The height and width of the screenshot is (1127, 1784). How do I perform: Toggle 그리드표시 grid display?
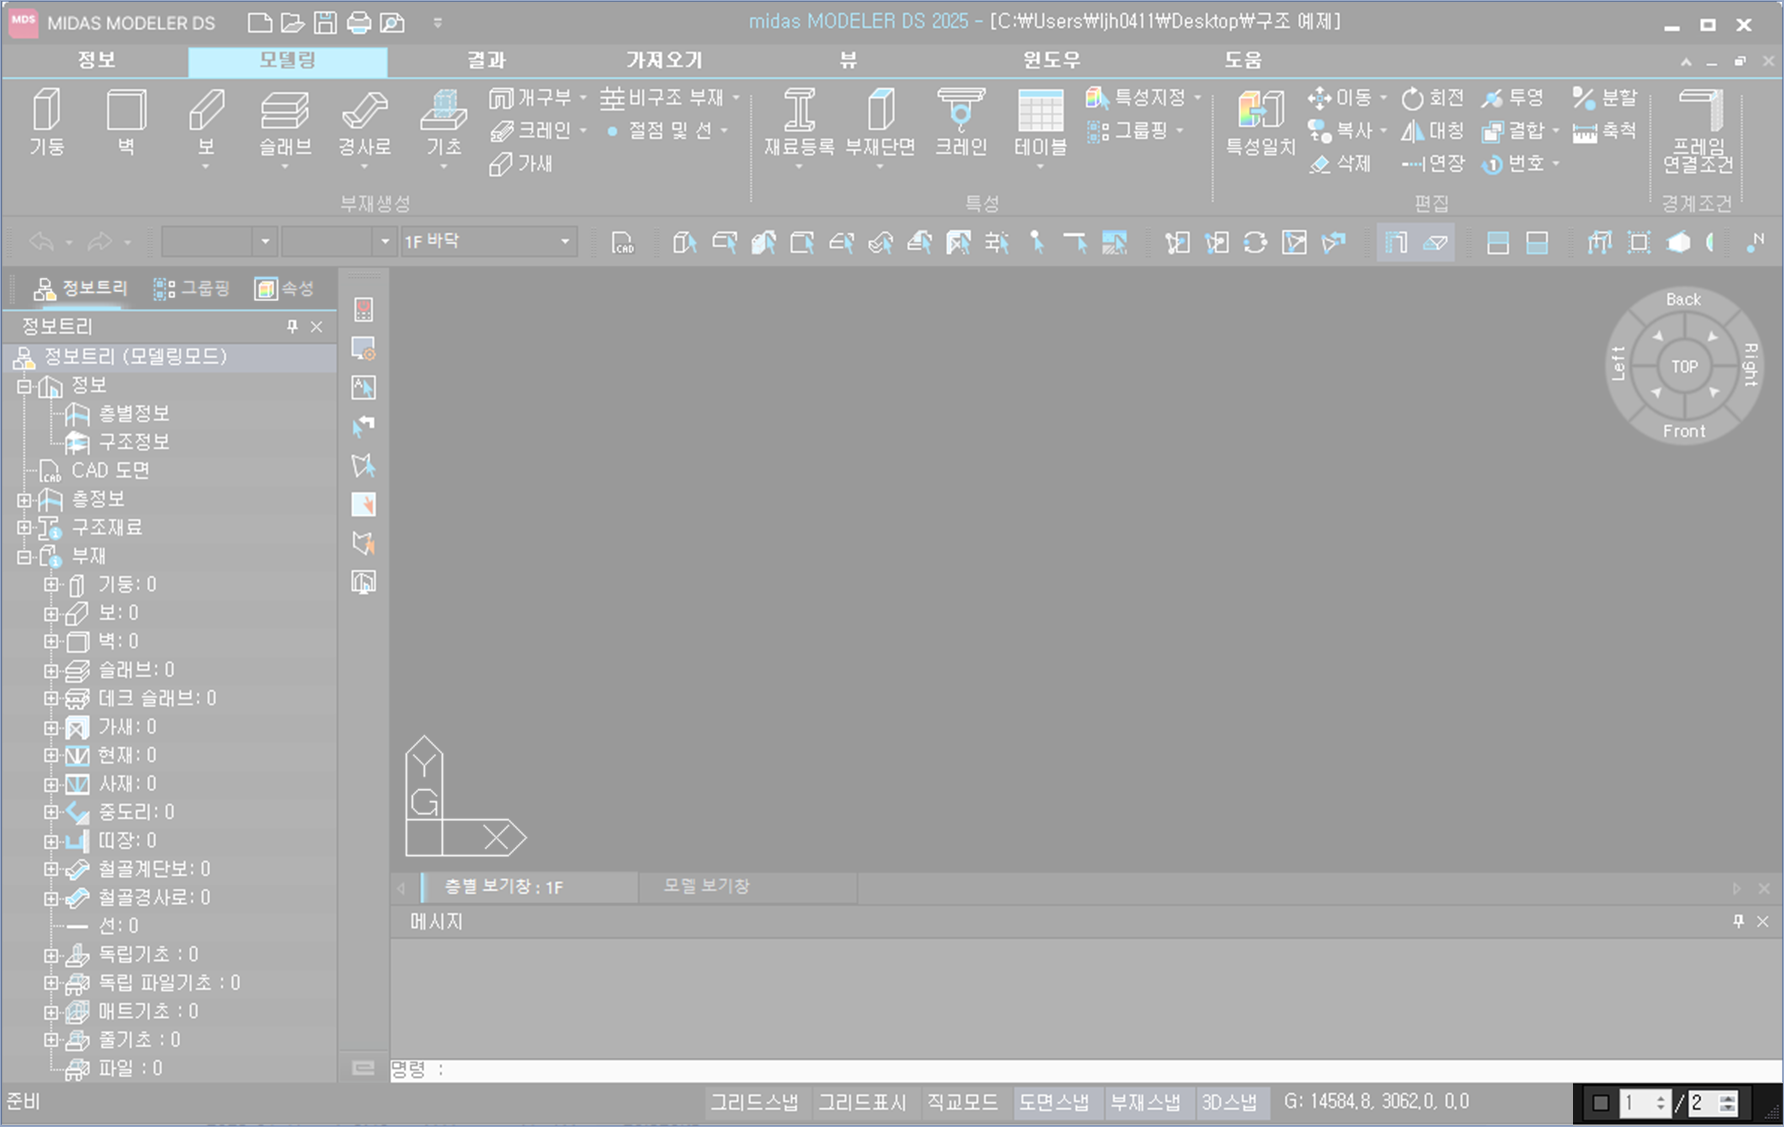(862, 1102)
